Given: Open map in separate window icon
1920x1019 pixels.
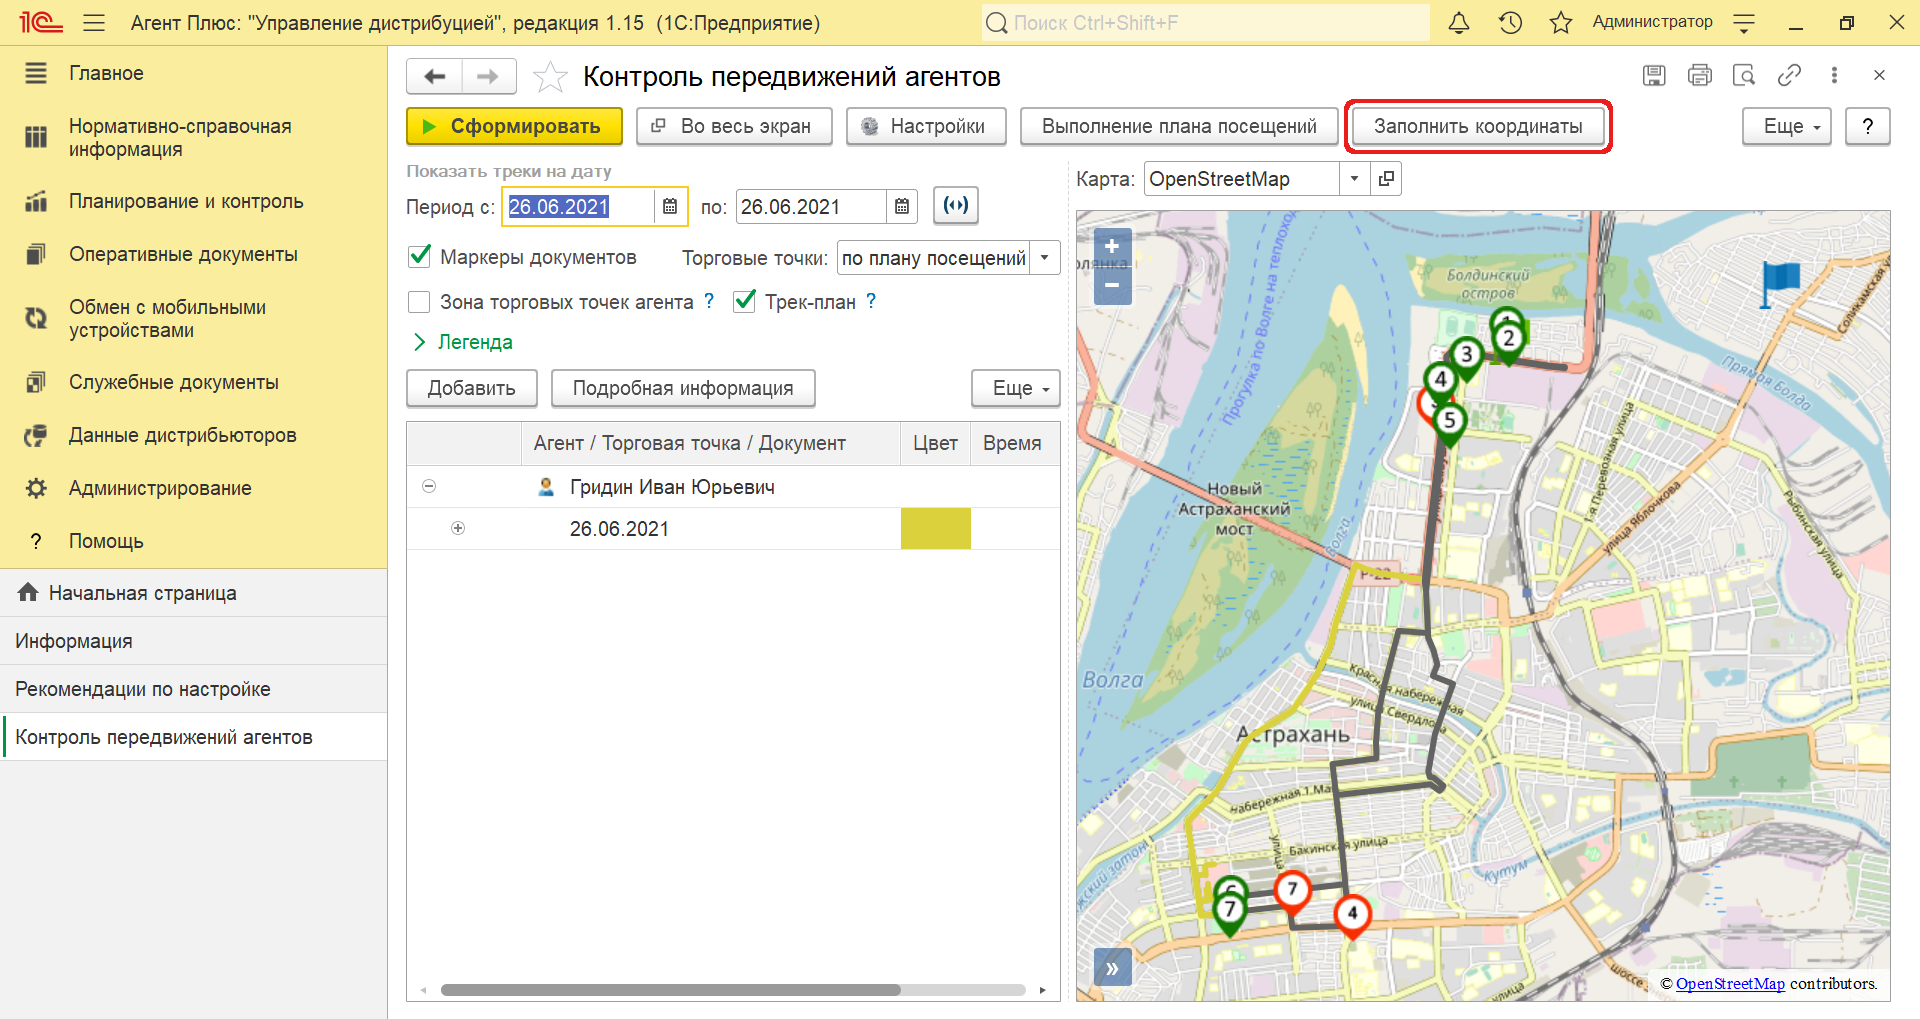Looking at the screenshot, I should 1386,178.
